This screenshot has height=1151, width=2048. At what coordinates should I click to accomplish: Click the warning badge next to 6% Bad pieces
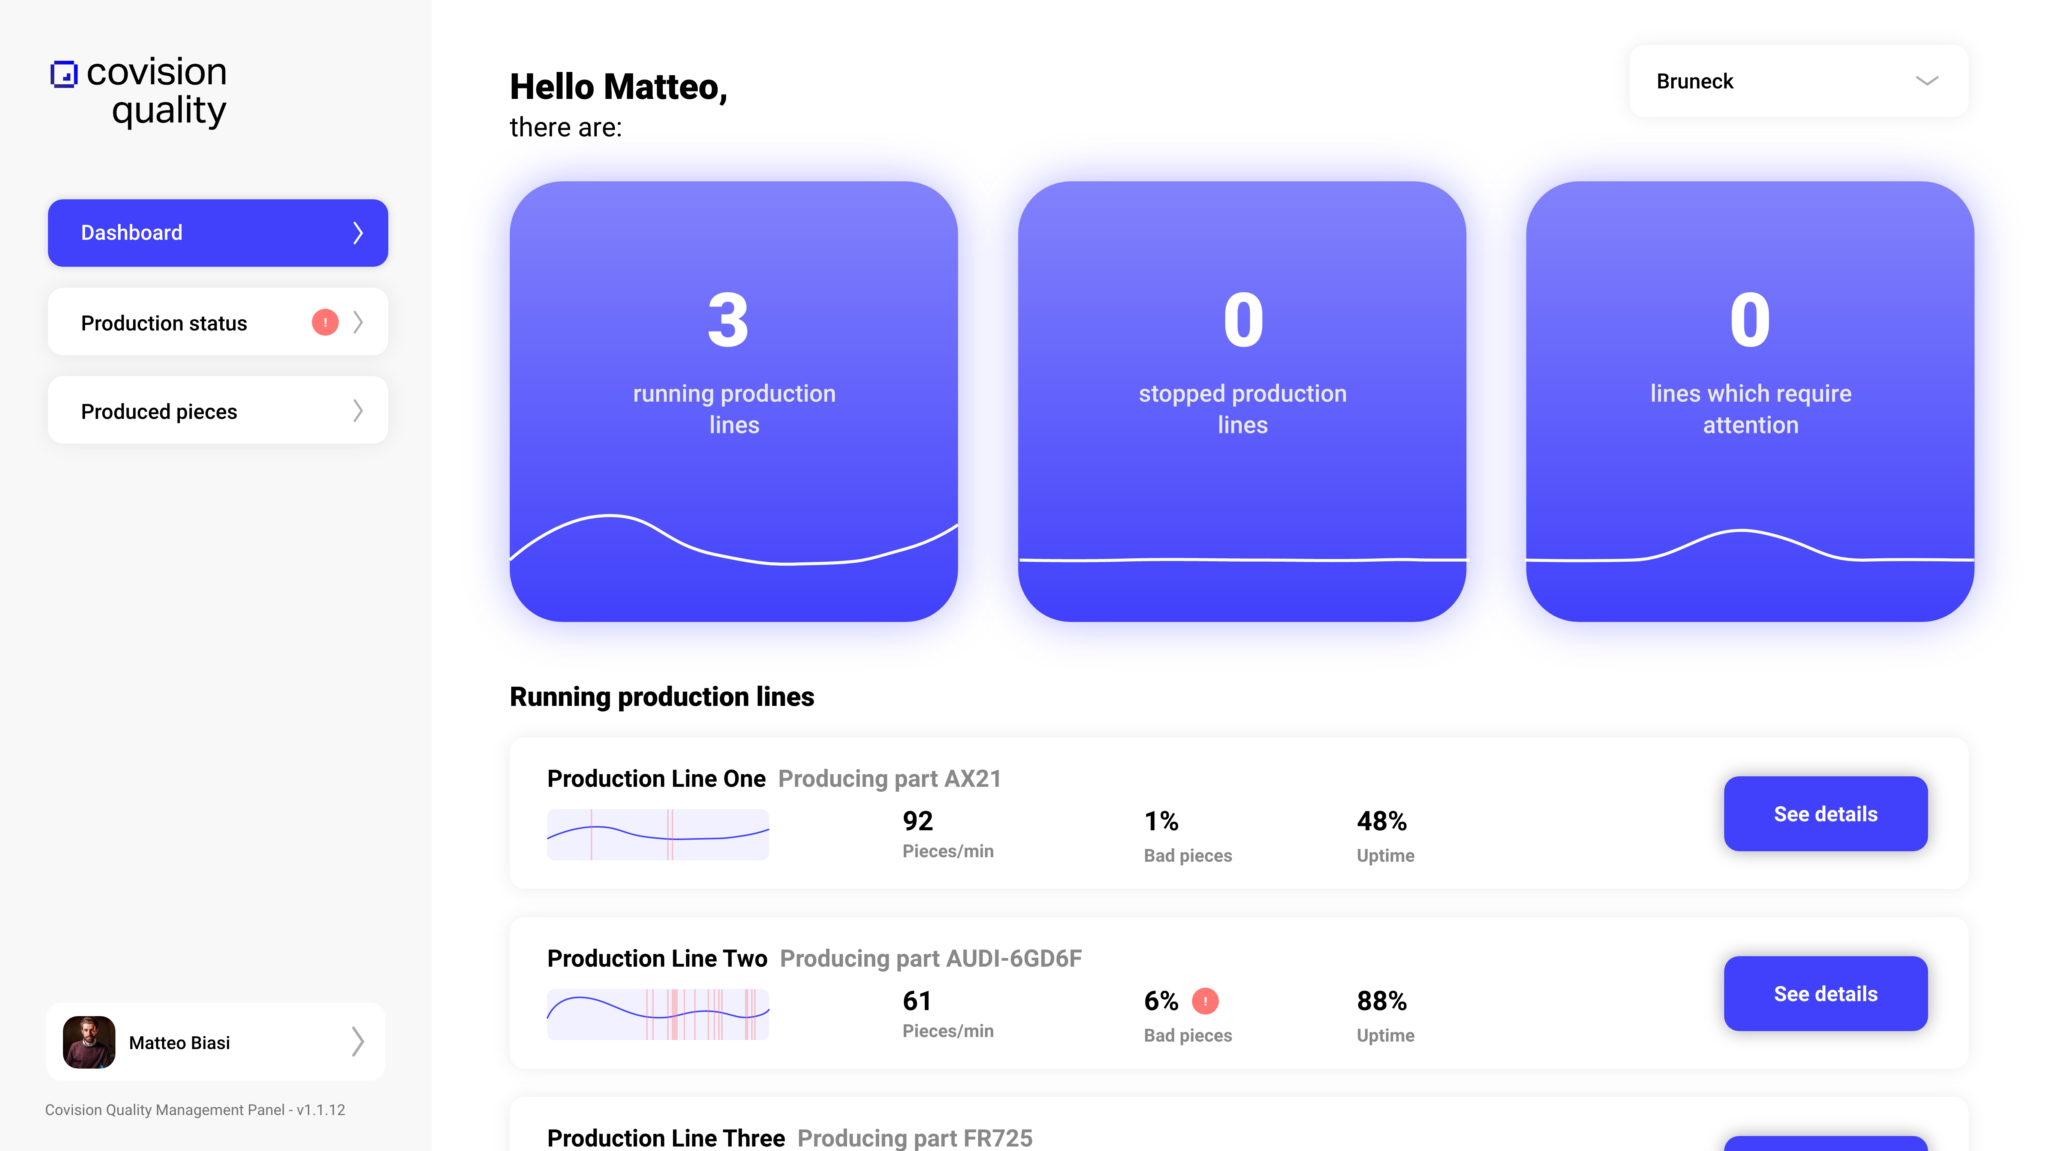[1205, 1001]
